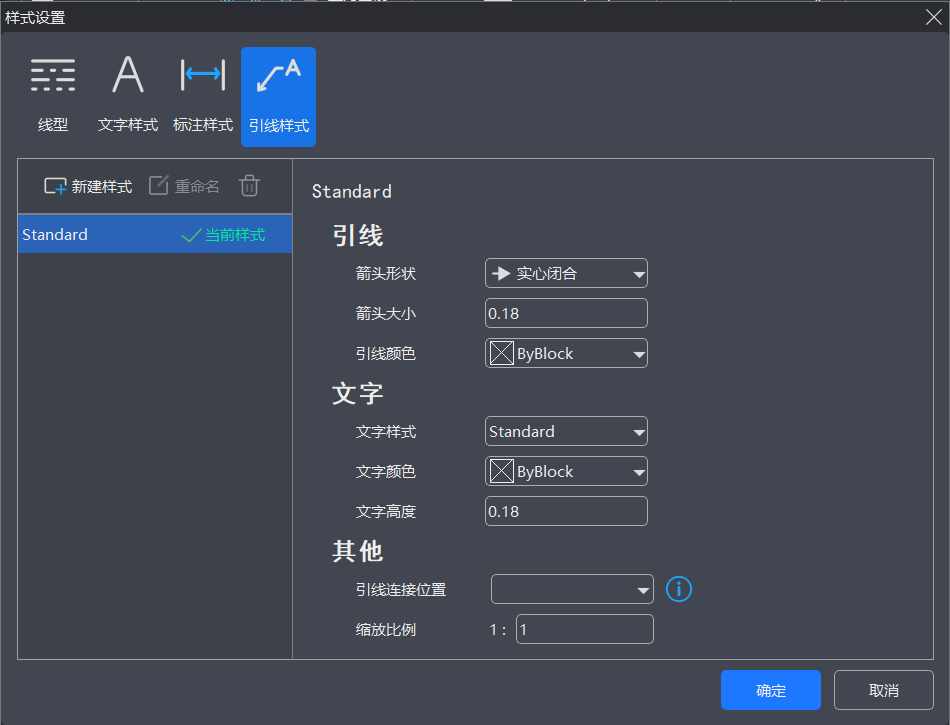Click the 箭头大小 arrow size field
The image size is (950, 725).
click(x=566, y=313)
